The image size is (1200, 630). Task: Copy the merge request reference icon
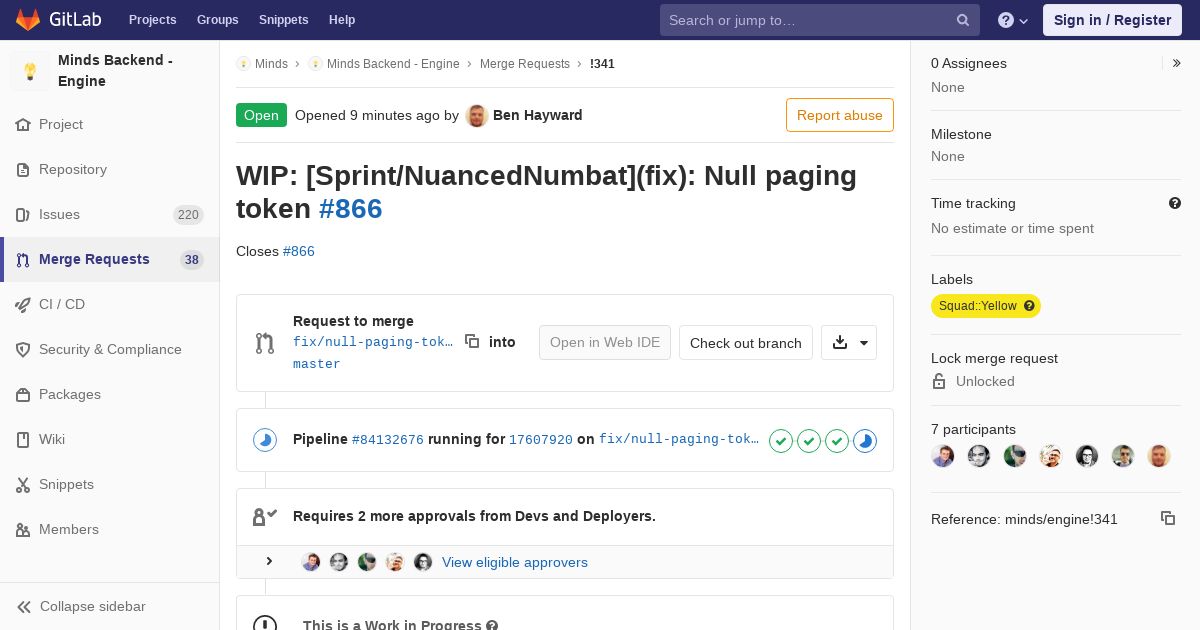click(x=1168, y=518)
